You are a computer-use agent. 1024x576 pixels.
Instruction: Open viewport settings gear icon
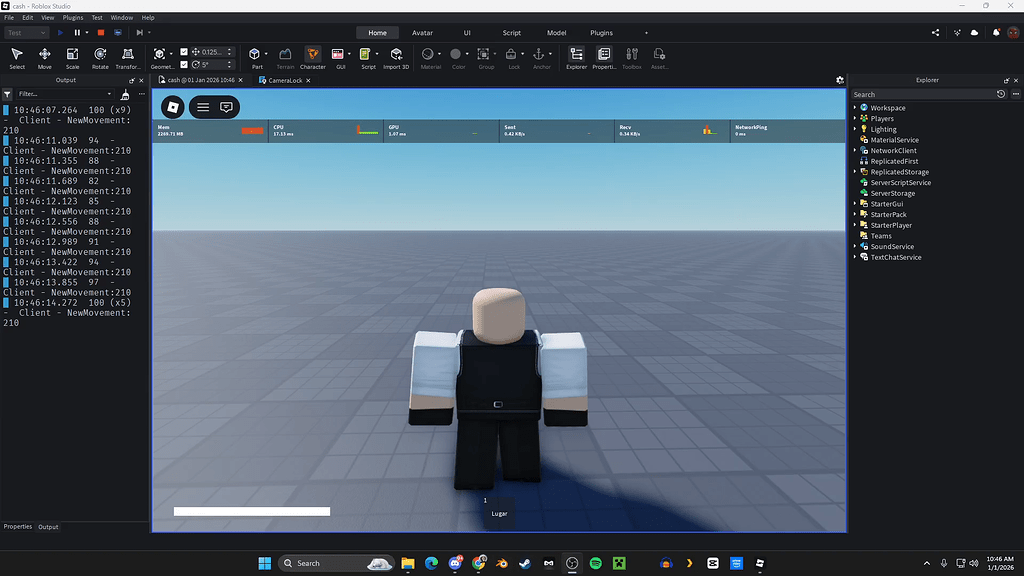tap(840, 80)
